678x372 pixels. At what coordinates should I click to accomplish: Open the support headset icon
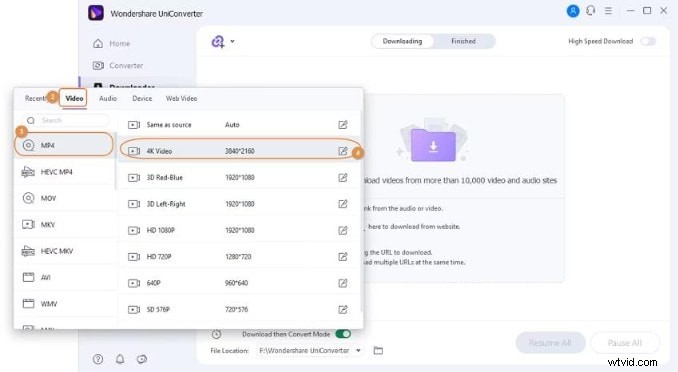(x=591, y=11)
